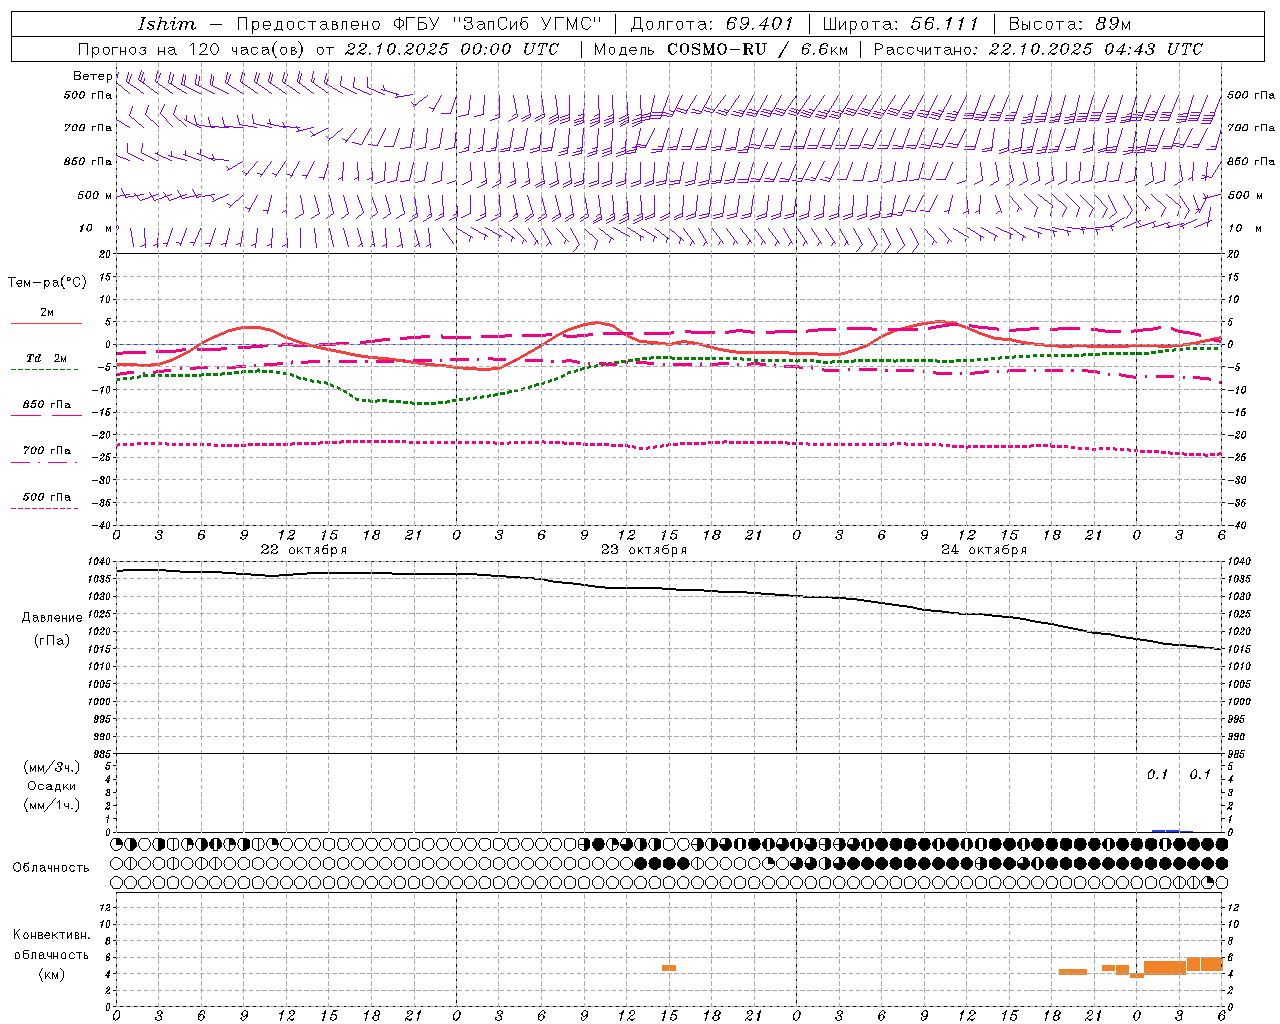The height and width of the screenshot is (1024, 1280).
Task: Click the '(км)' kilometers unit label
Action: tap(51, 973)
